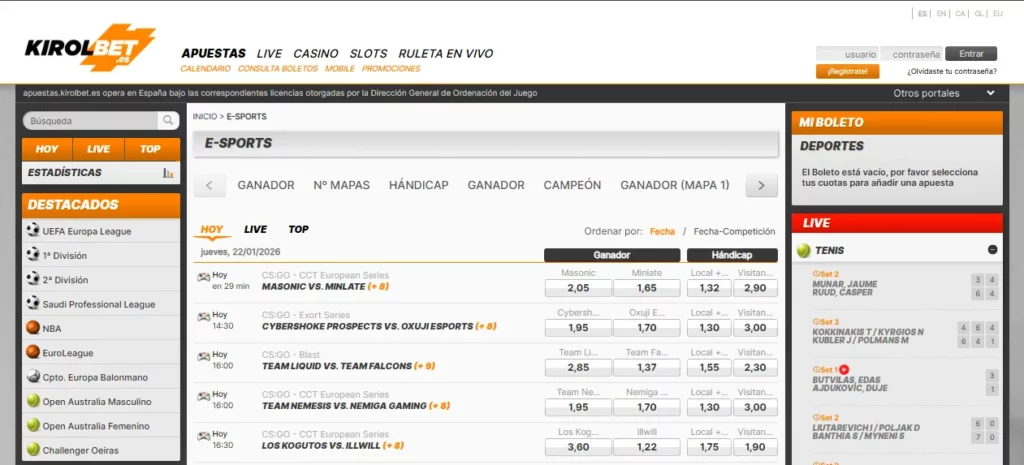Open Munar, Jaume vs Ruud, Casper live match
1024x465 pixels.
pyautogui.click(x=845, y=289)
